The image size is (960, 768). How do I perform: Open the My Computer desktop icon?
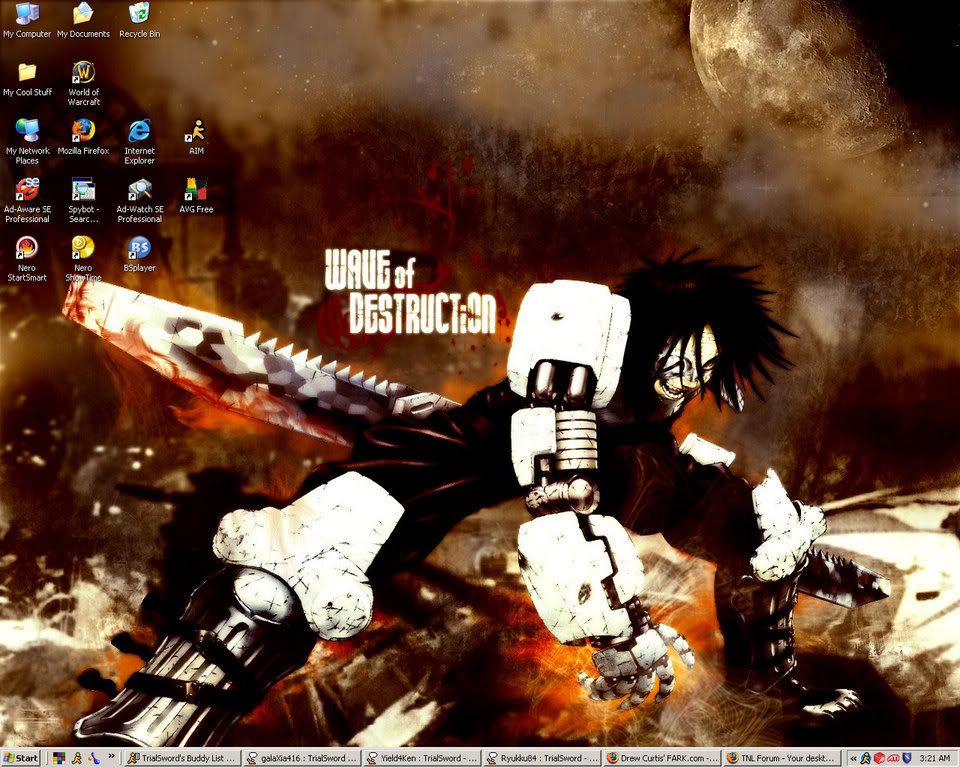click(x=27, y=20)
